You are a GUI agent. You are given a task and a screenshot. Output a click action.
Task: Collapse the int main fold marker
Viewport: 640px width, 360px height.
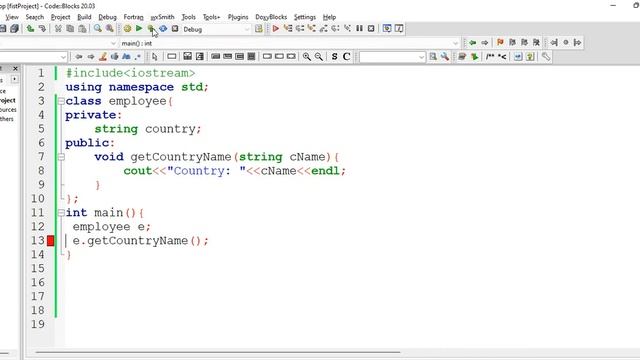(61, 213)
